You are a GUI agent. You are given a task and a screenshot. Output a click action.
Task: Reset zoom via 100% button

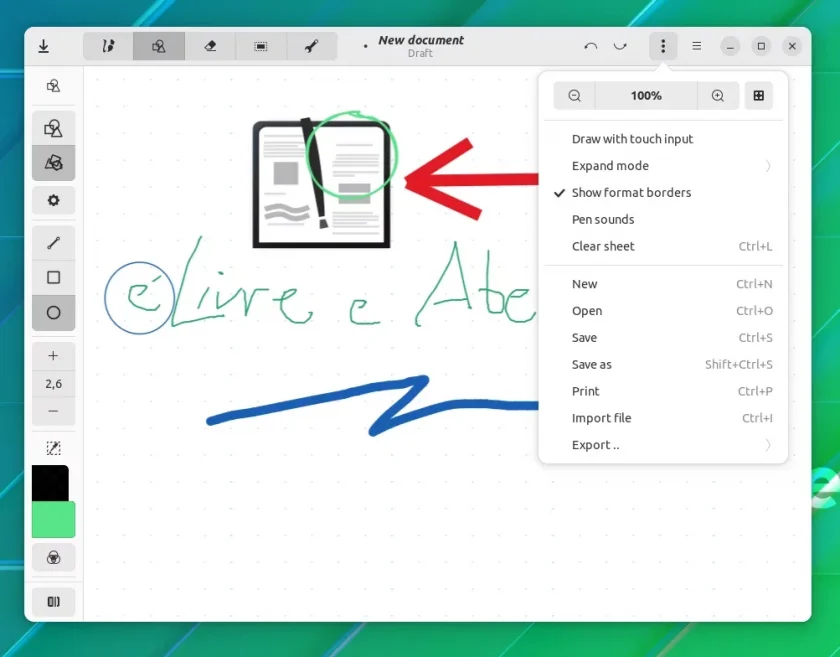pos(646,96)
